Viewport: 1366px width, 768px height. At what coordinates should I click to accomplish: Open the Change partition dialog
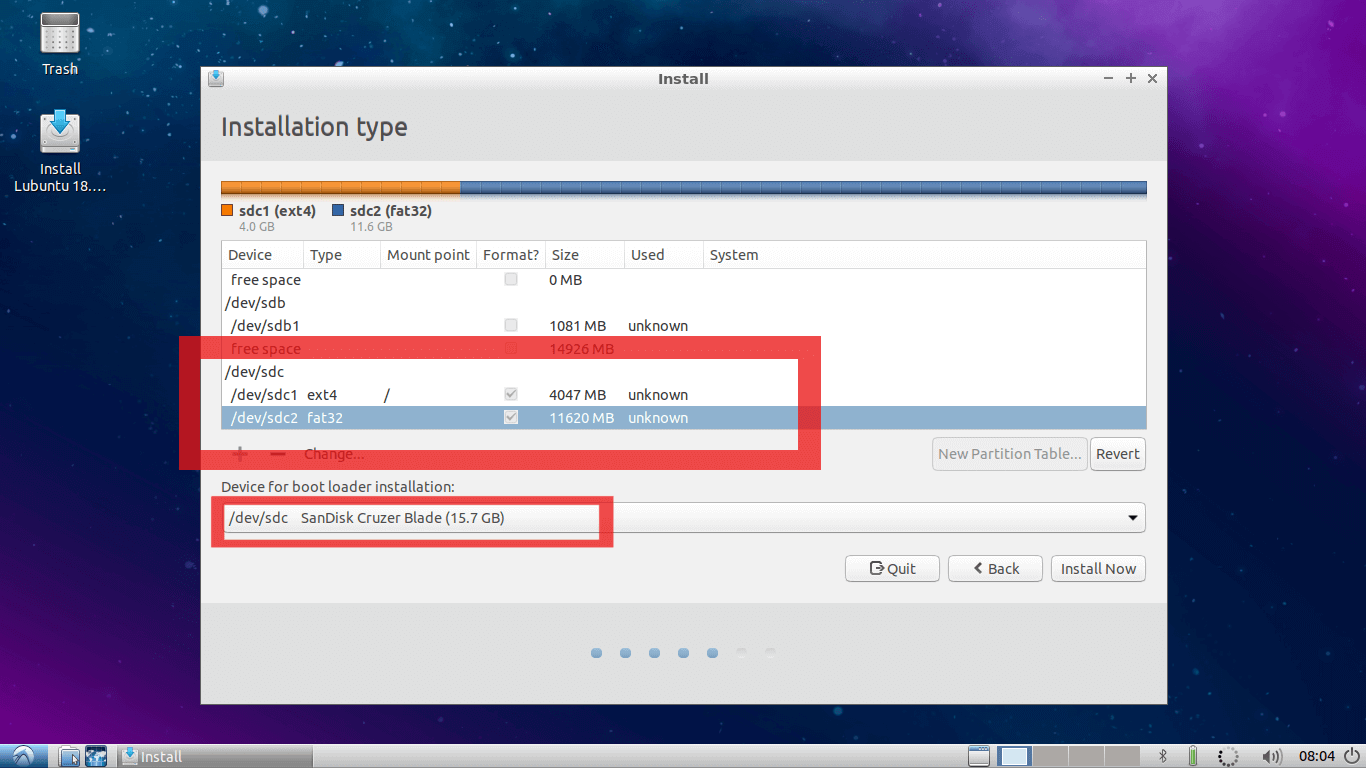[334, 454]
